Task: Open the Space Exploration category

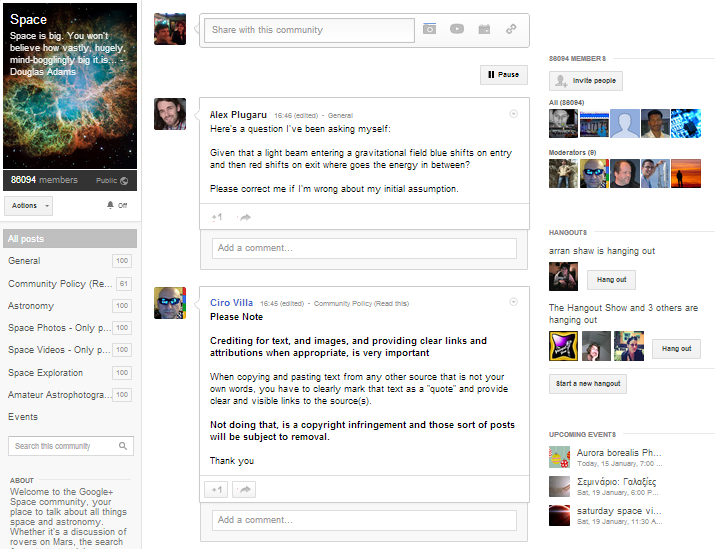Action: coord(70,372)
